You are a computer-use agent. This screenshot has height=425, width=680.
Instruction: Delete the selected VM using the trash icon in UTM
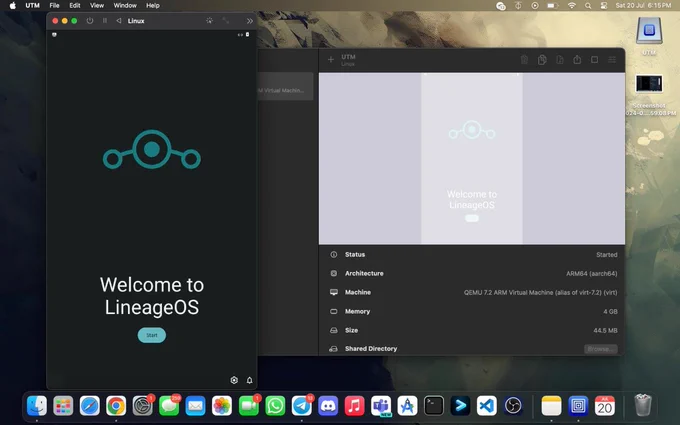pyautogui.click(x=524, y=60)
